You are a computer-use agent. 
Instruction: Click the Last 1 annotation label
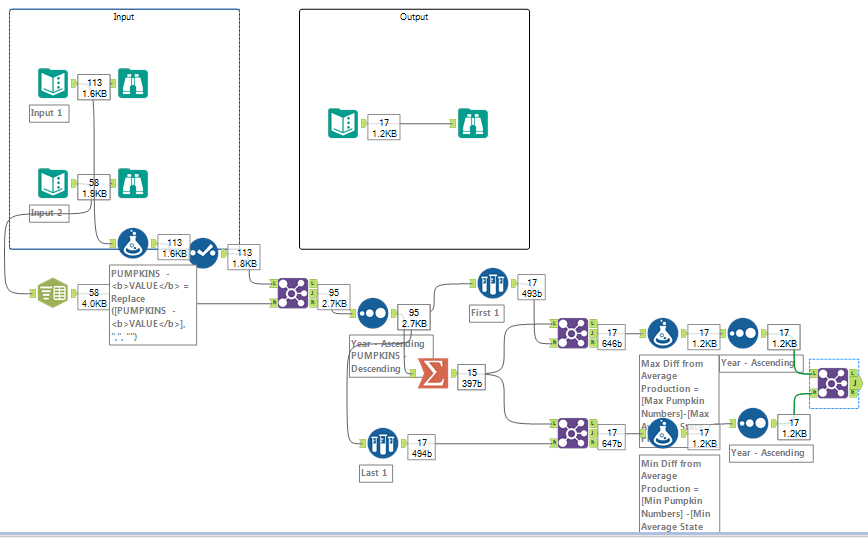pyautogui.click(x=375, y=473)
